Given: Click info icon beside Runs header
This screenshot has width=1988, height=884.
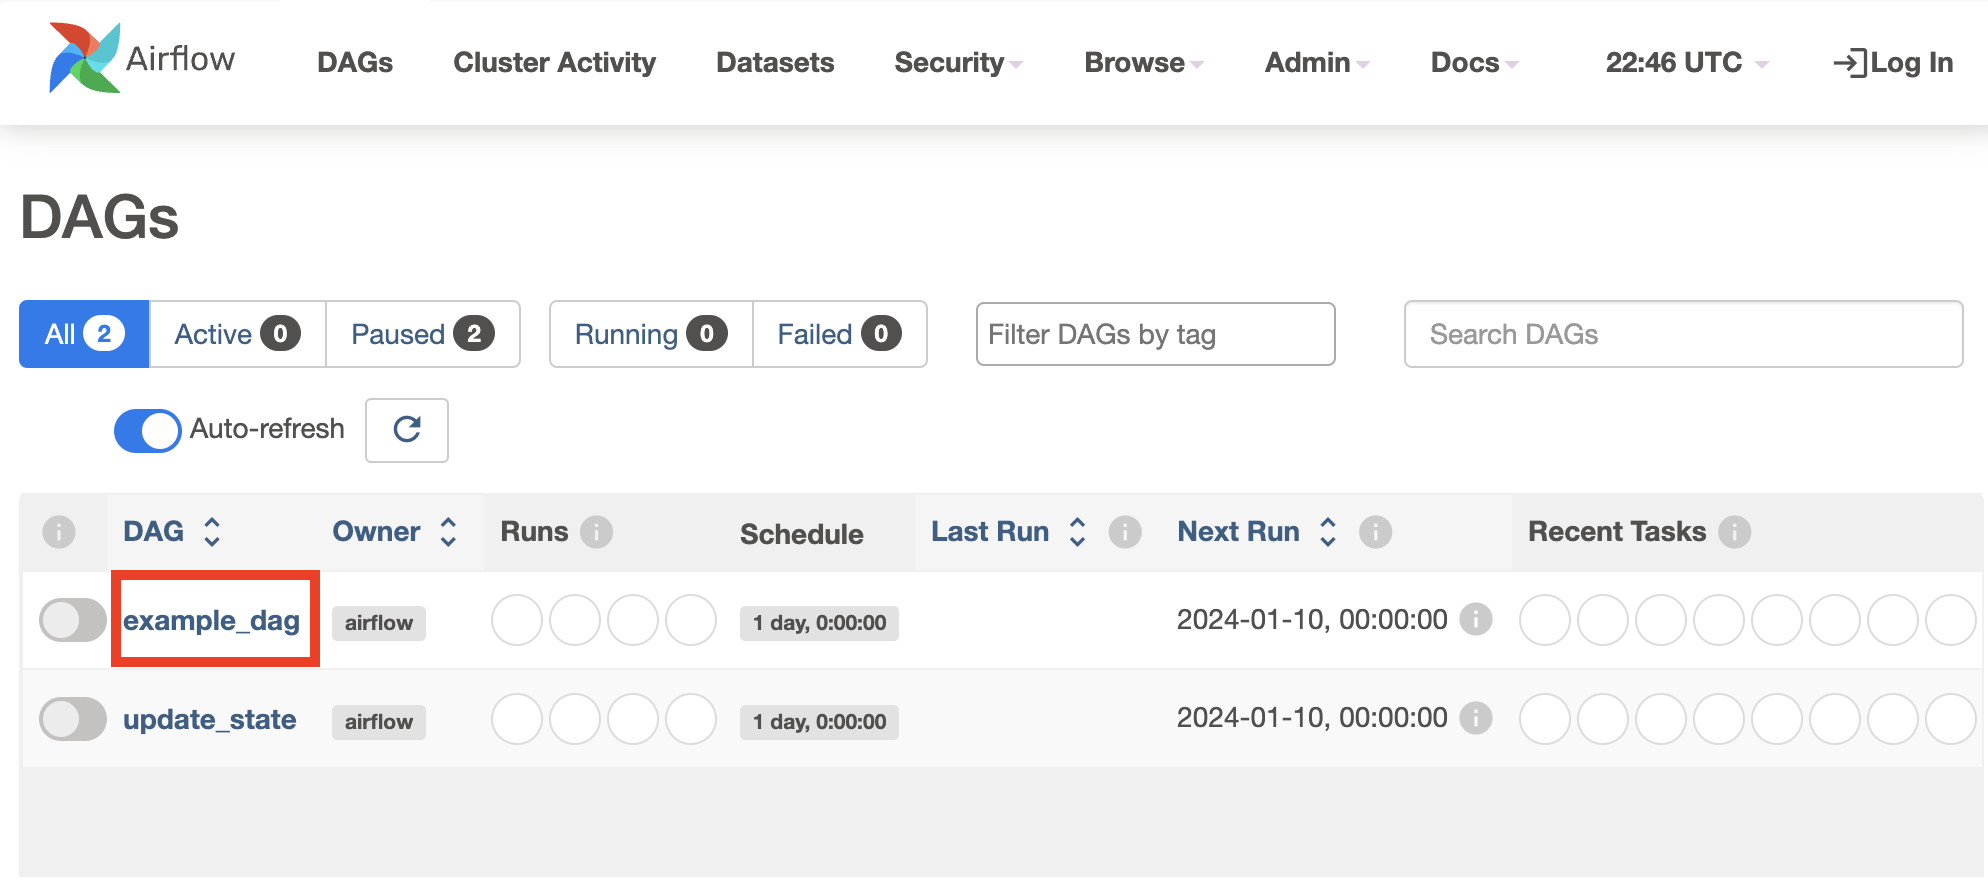Looking at the screenshot, I should point(597,532).
